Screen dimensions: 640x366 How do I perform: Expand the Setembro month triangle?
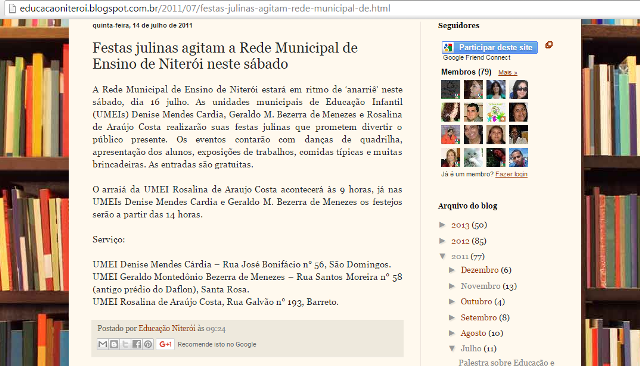click(452, 317)
